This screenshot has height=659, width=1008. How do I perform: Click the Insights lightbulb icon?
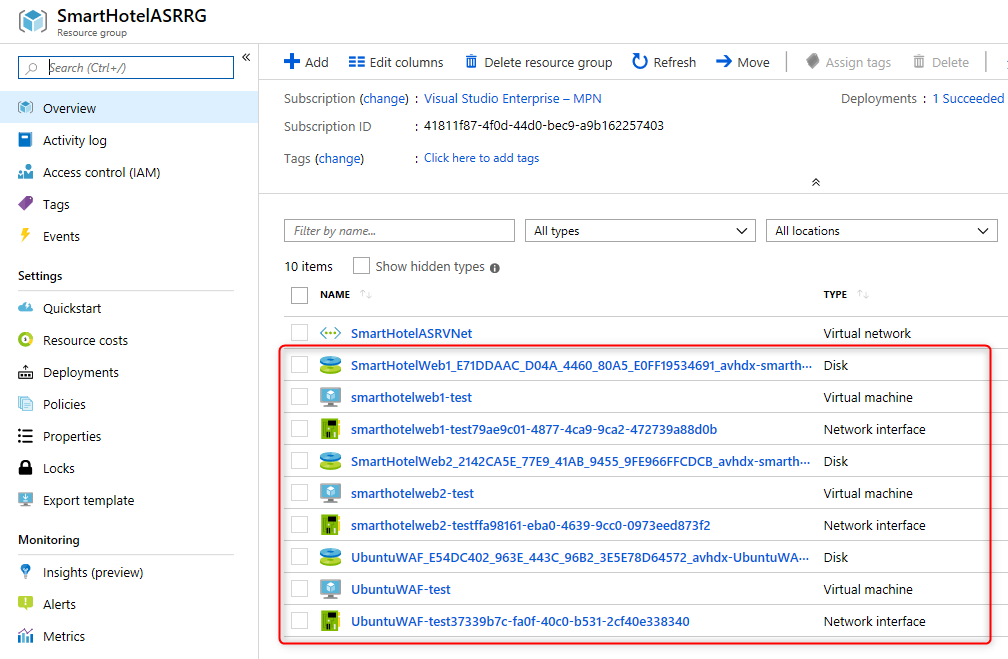[x=25, y=571]
